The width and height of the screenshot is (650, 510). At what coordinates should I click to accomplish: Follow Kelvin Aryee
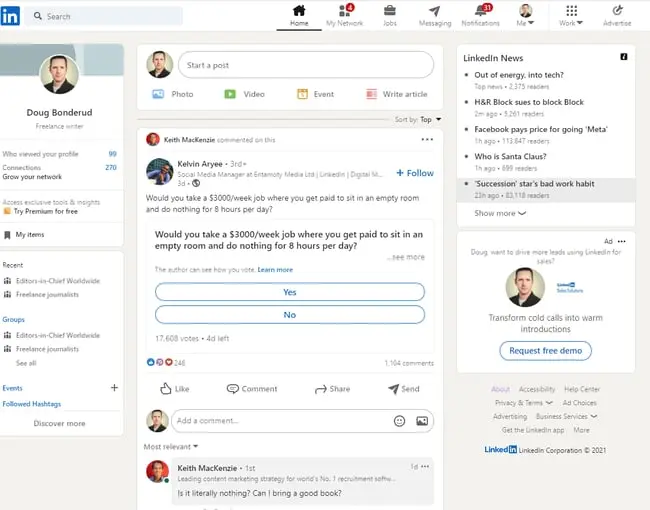coord(415,173)
